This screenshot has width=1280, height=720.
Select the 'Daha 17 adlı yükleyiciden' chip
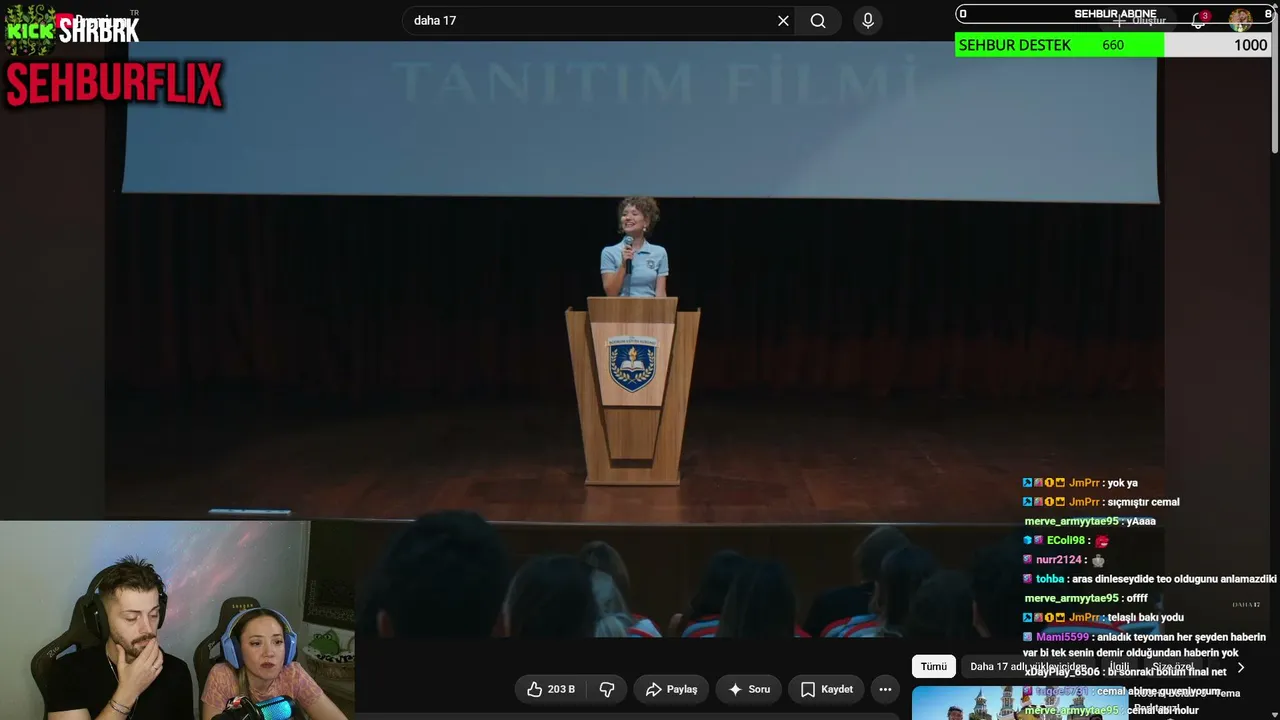point(1027,667)
